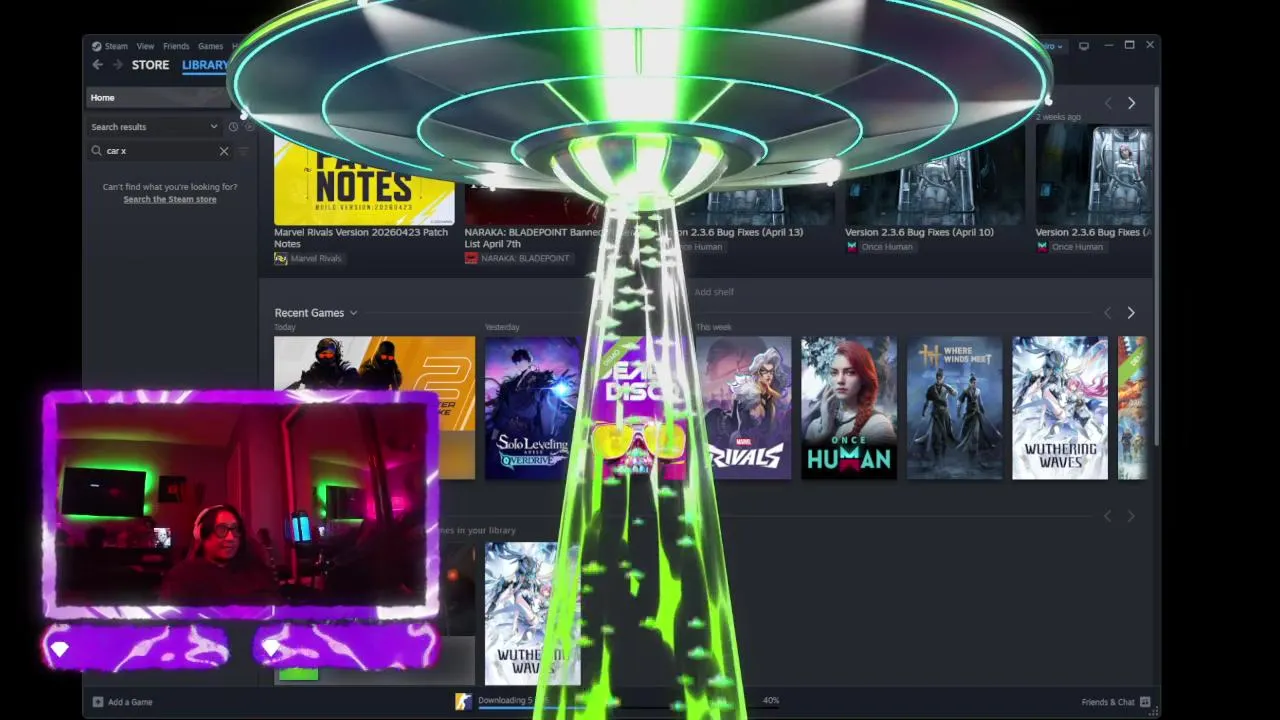The width and height of the screenshot is (1280, 720).
Task: Go forward with the Steam forward arrow
Action: pos(117,65)
